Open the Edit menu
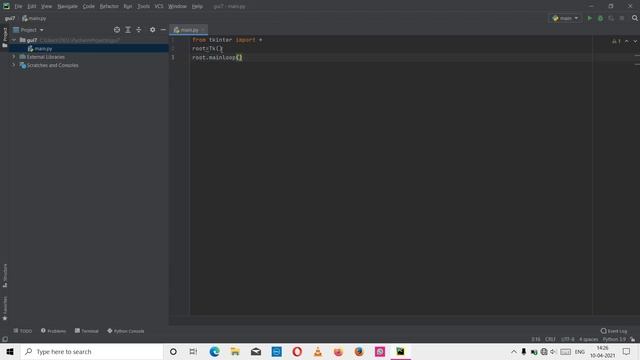 (31, 7)
